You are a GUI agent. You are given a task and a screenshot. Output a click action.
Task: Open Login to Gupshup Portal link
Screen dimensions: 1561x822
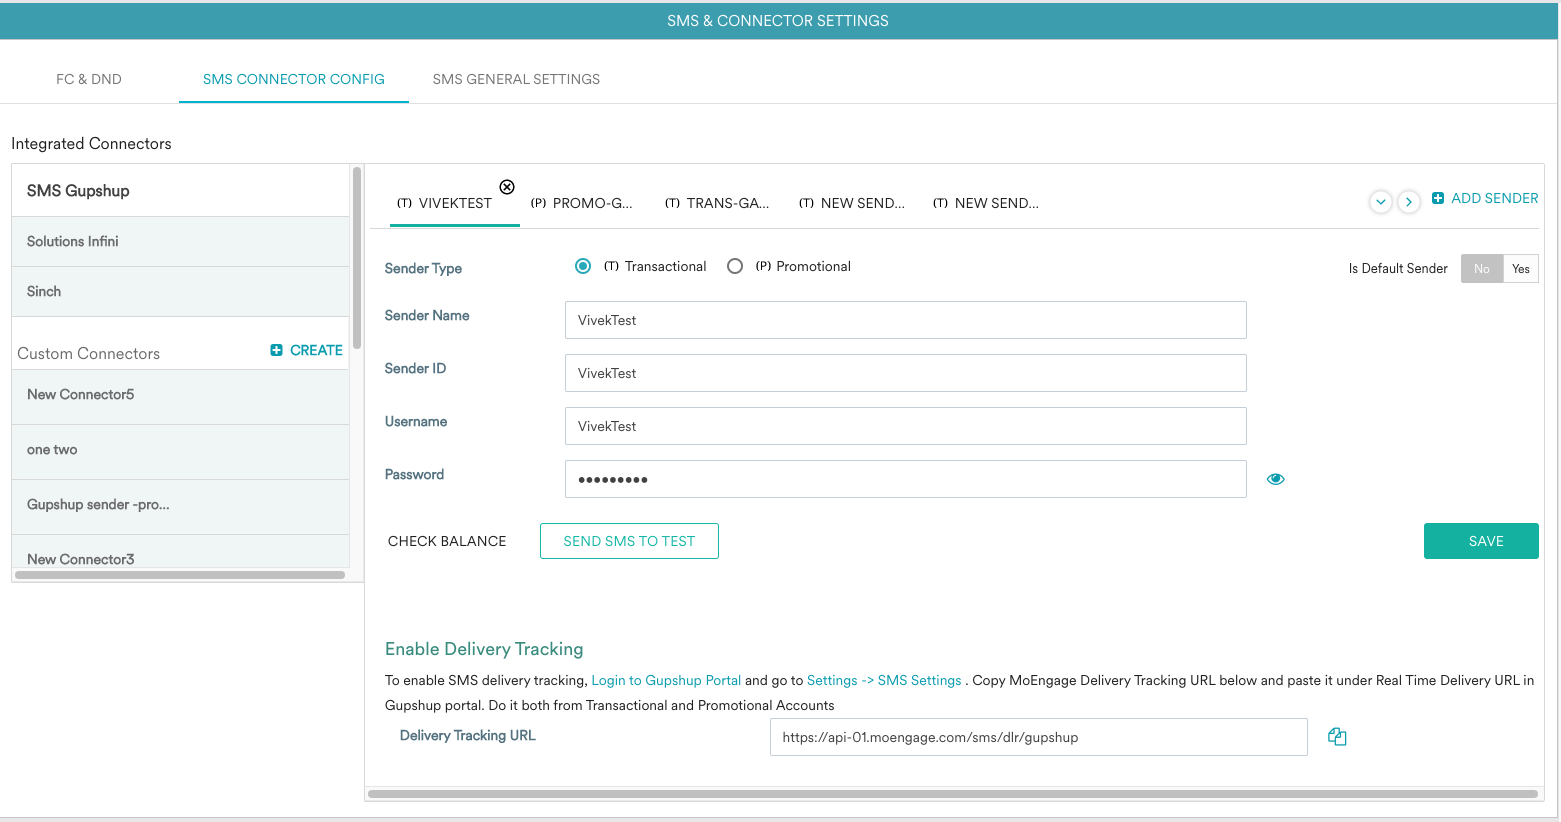(x=666, y=680)
